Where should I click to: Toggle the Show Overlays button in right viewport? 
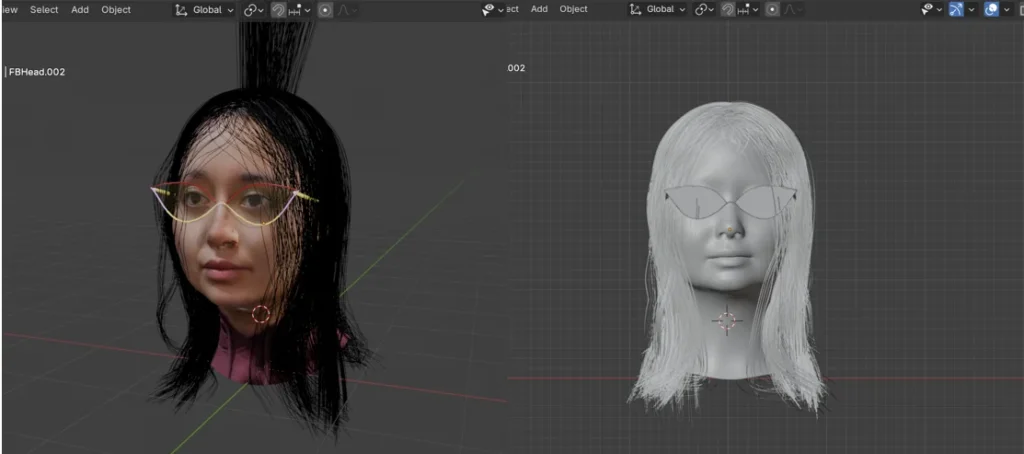point(992,9)
